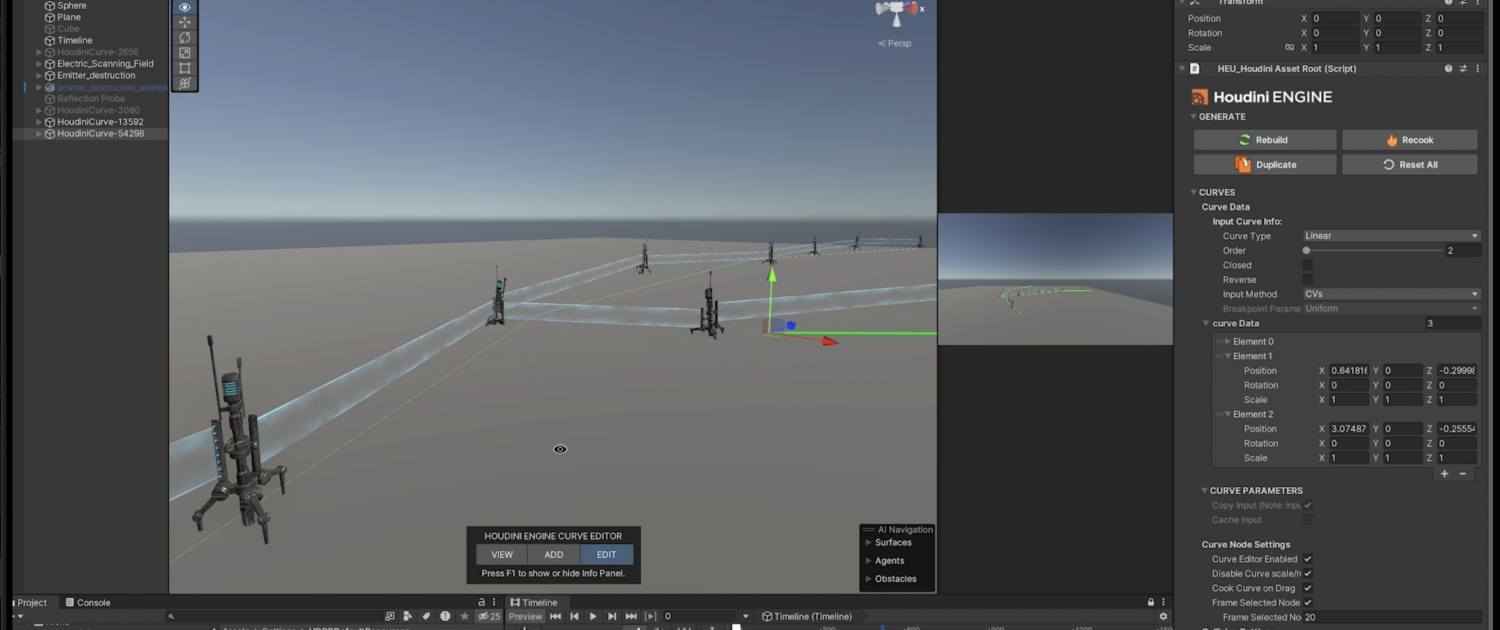Viewport: 1500px width, 630px height.
Task: Open the Input Method dropdown
Action: coord(1390,294)
